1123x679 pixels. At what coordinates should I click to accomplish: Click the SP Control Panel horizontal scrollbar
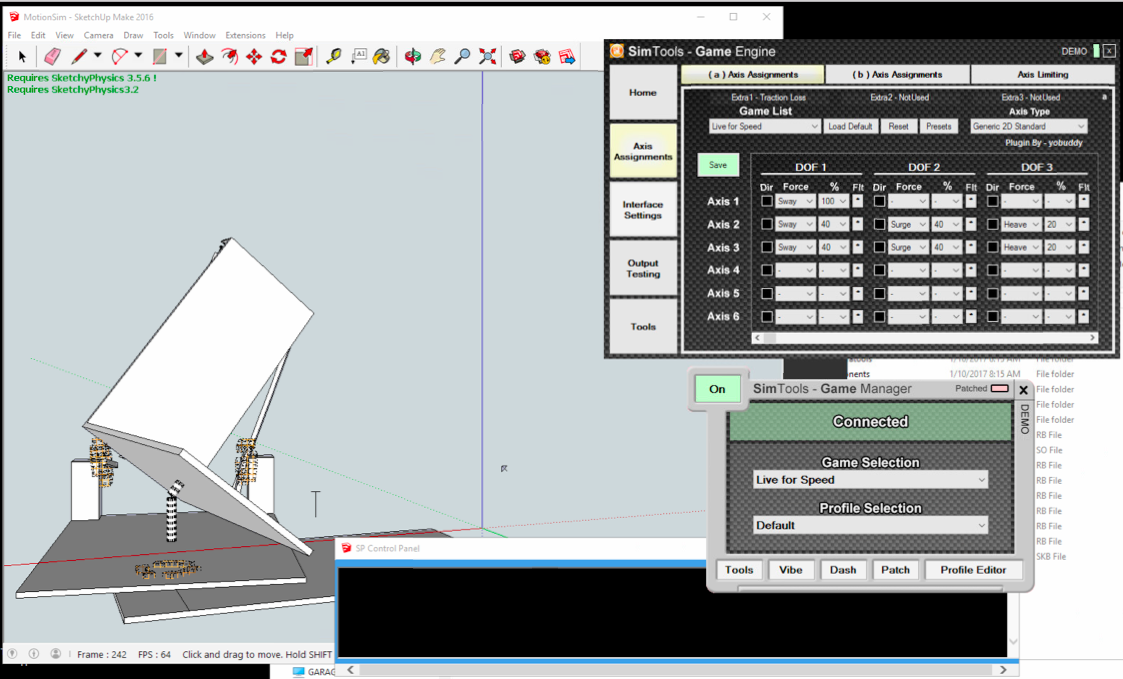677,670
